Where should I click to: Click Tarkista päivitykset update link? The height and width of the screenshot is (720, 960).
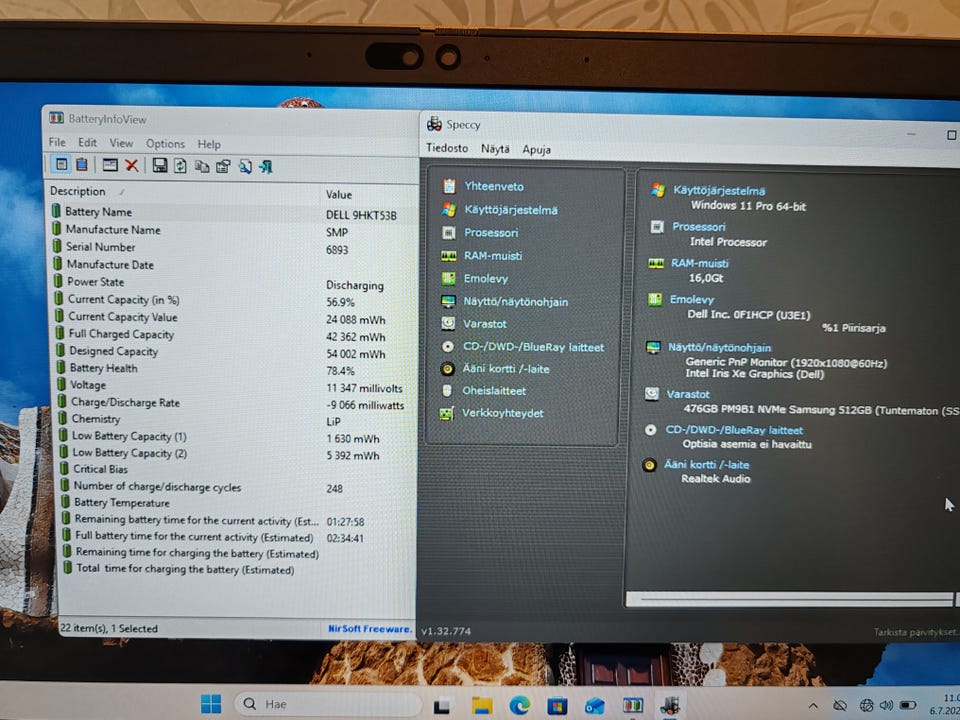click(x=916, y=632)
